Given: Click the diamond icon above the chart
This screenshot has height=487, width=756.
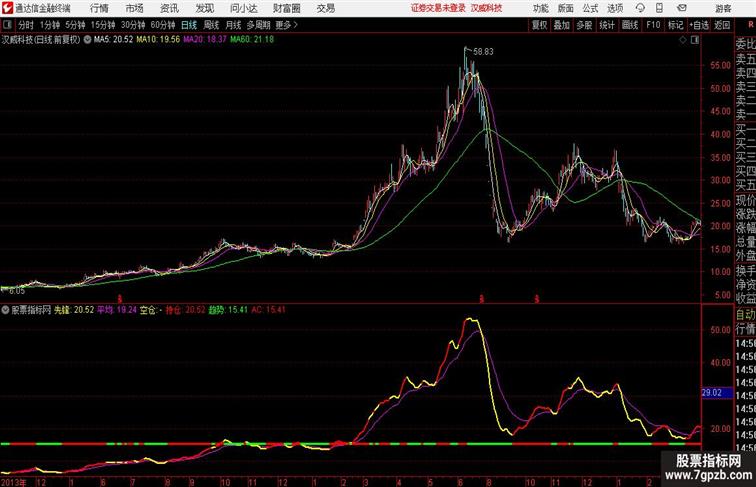Looking at the screenshot, I should pos(683,40).
